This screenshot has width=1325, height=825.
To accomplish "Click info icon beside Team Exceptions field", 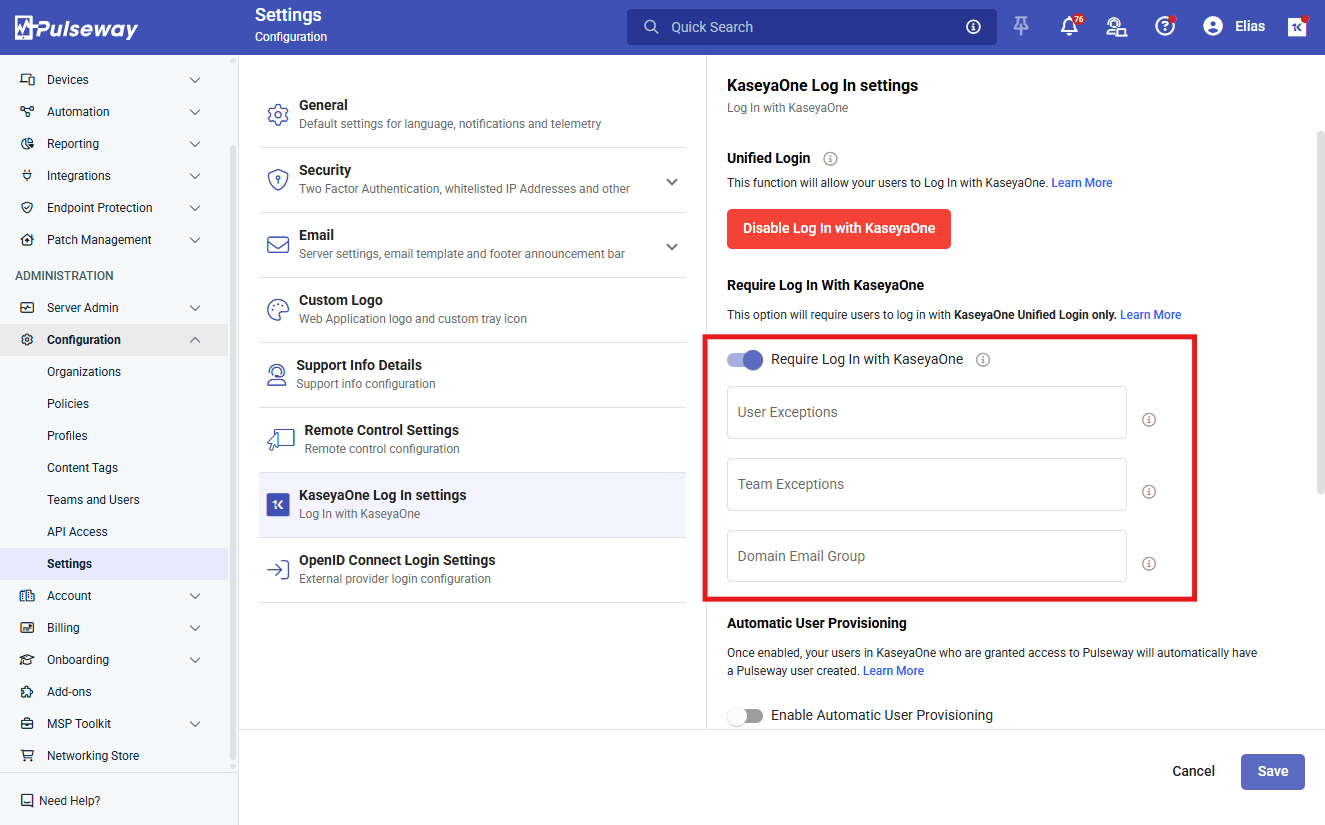I will [1149, 492].
